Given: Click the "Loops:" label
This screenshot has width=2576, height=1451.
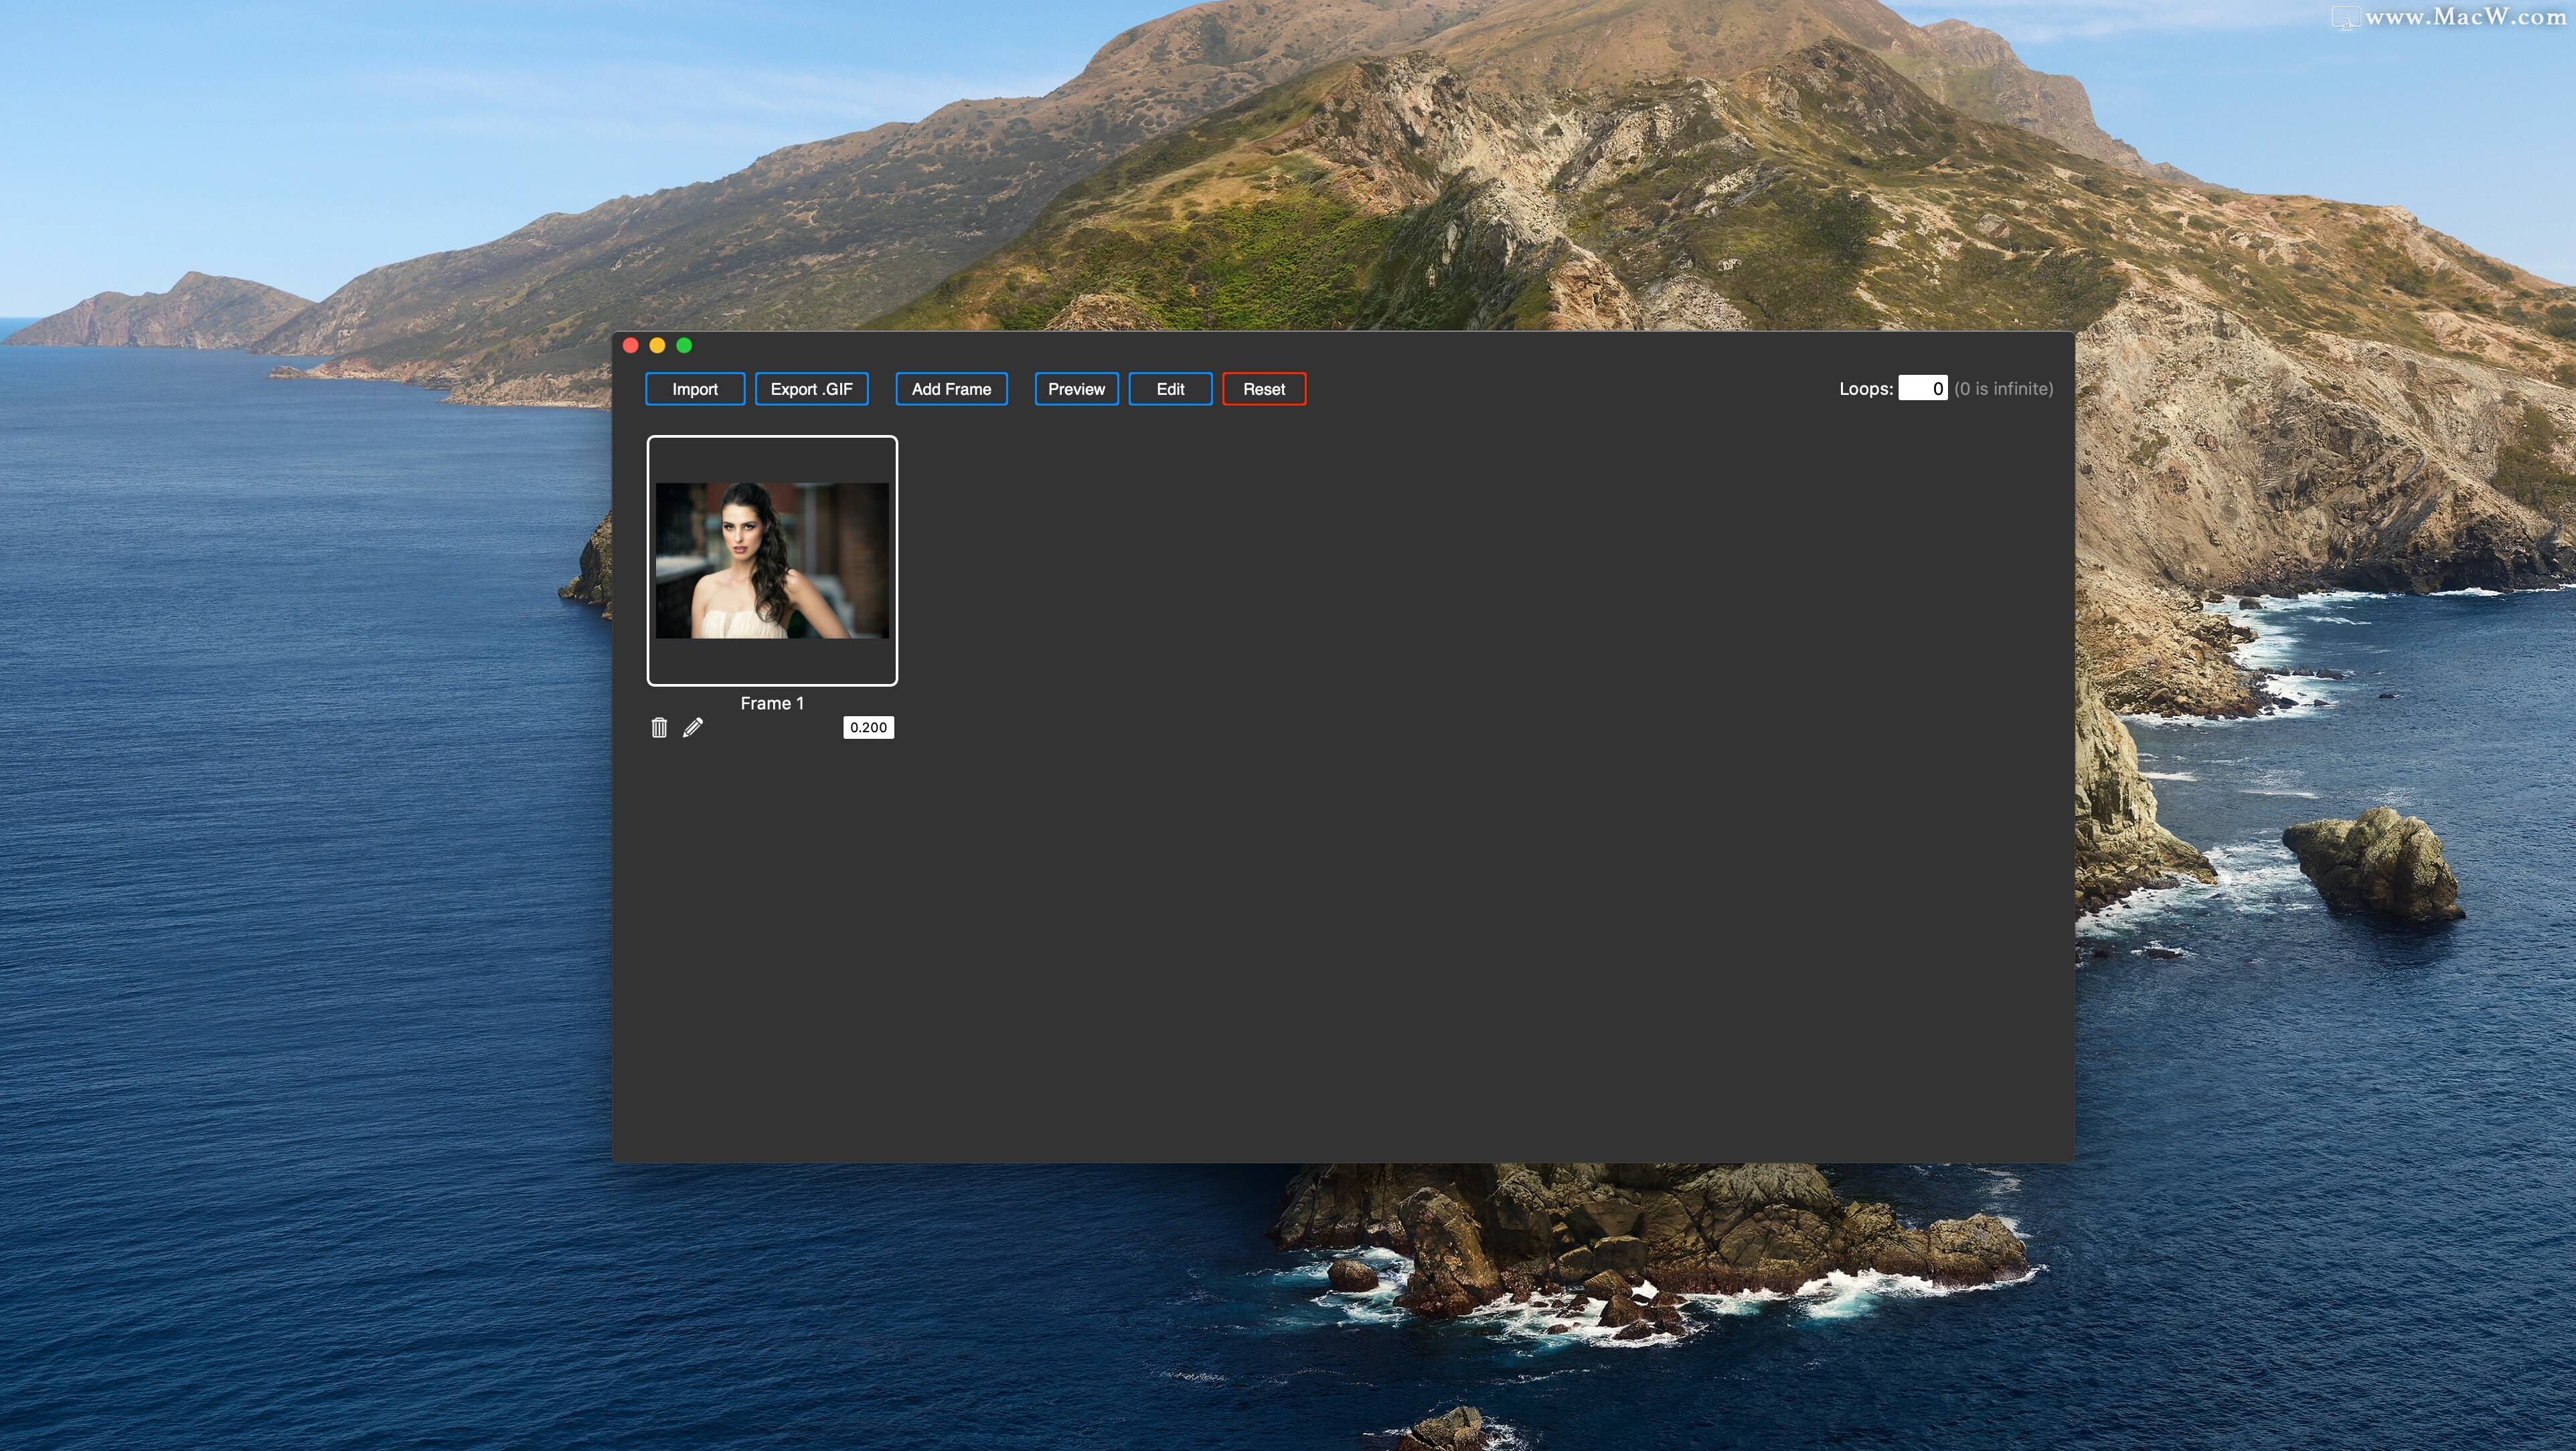Looking at the screenshot, I should pos(1866,388).
